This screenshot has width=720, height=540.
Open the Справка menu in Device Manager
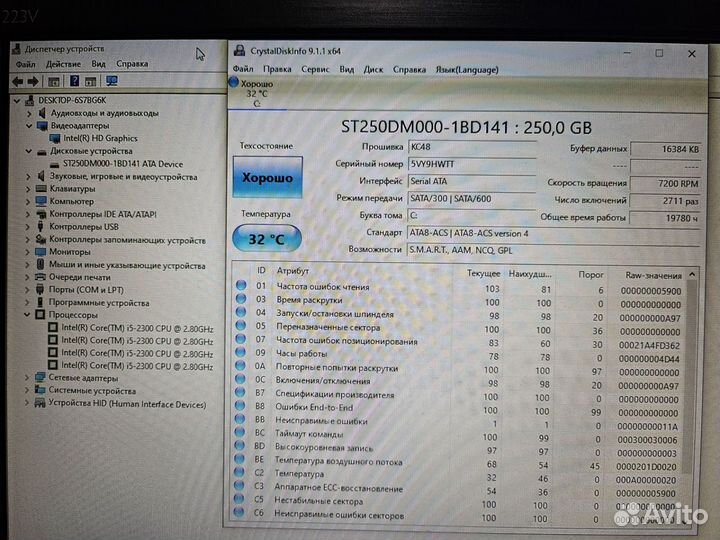132,63
